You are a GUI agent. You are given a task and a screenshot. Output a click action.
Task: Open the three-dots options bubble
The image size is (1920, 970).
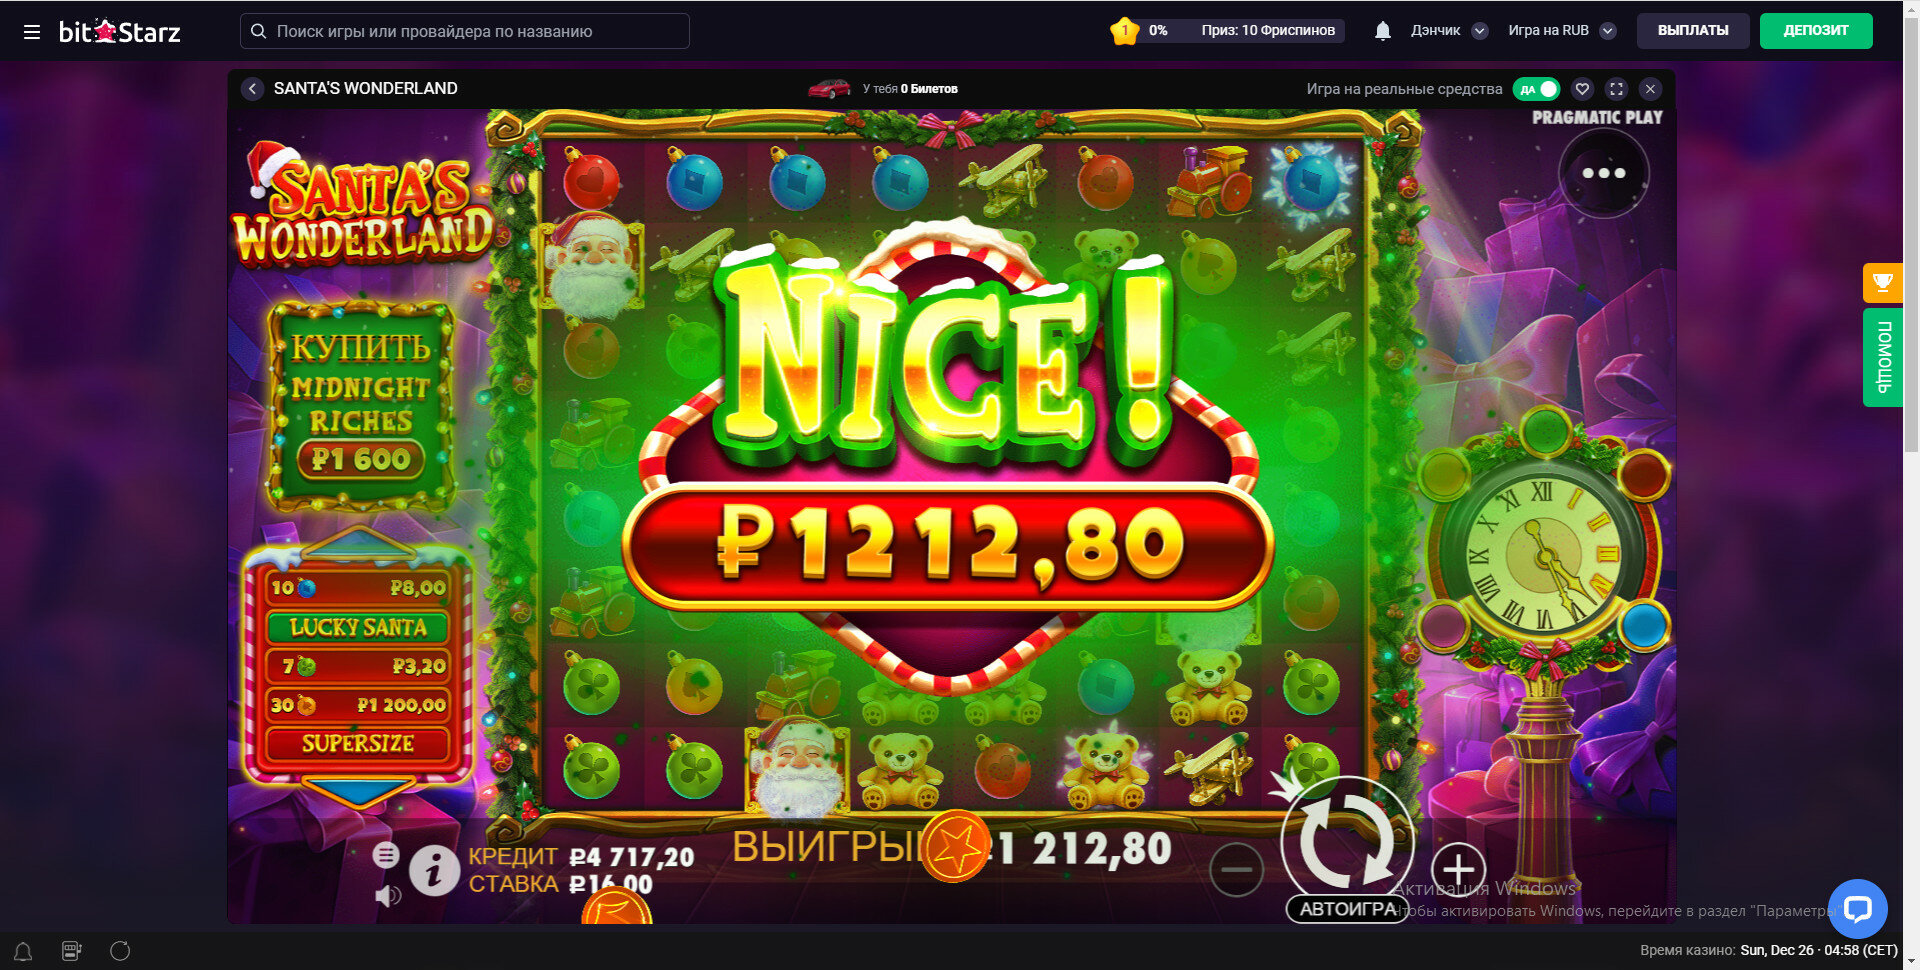point(1604,173)
